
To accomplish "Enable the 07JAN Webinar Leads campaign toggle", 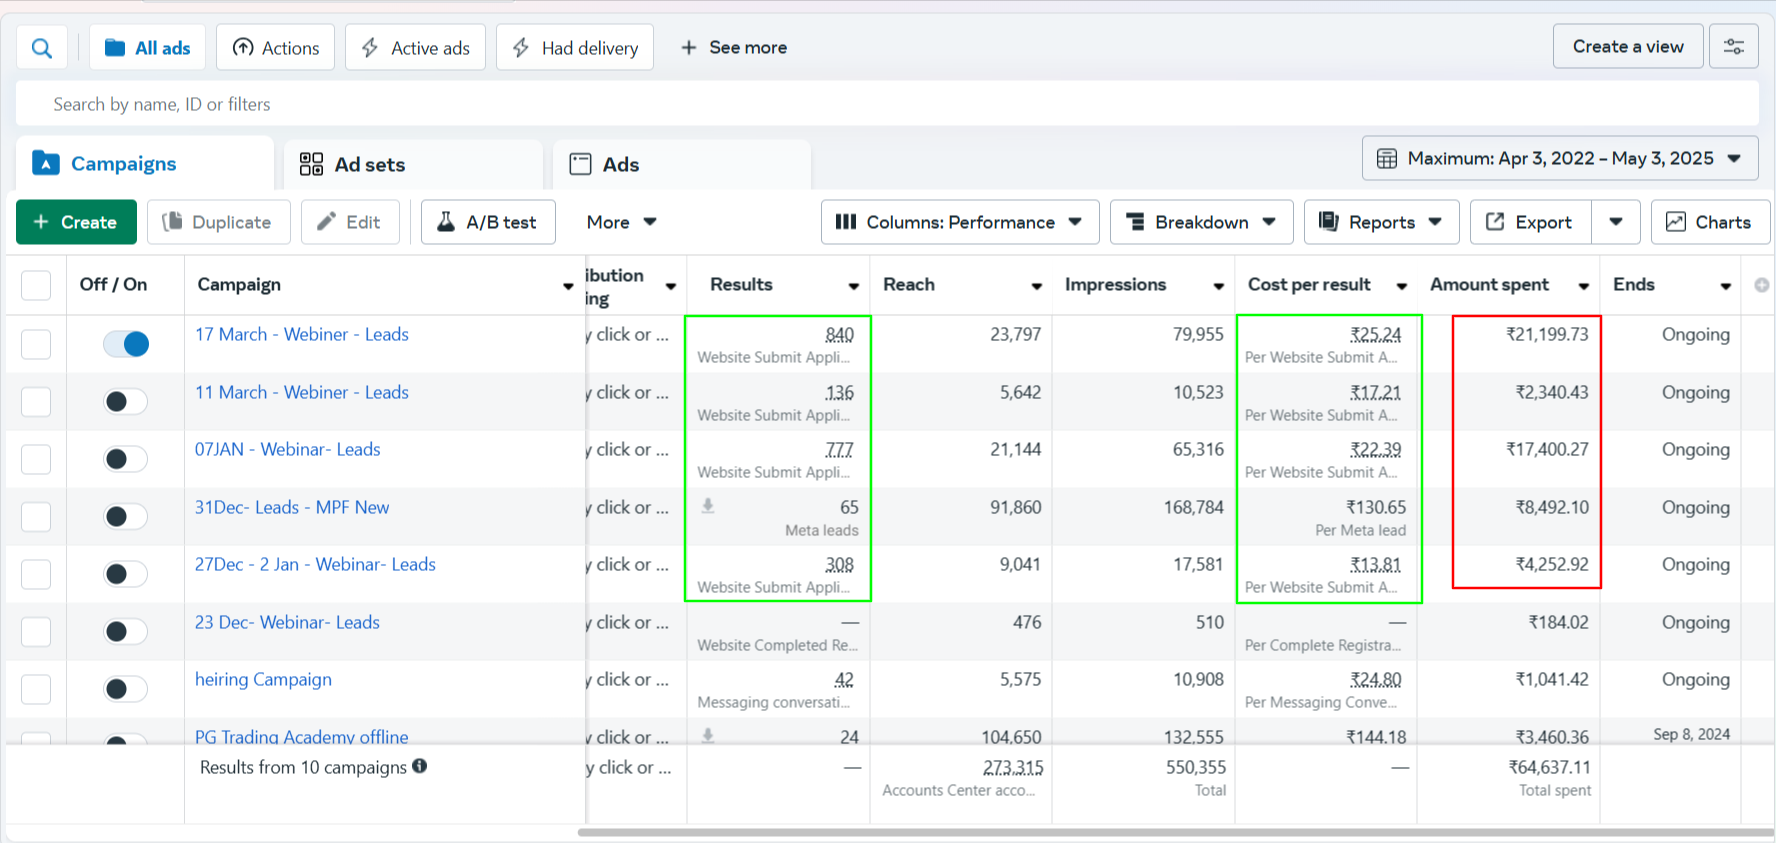I will coord(126,459).
